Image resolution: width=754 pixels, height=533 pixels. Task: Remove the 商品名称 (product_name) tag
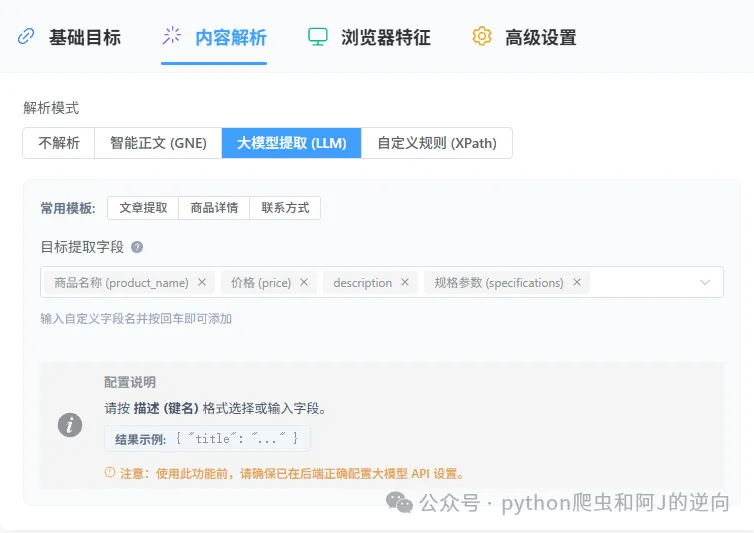pos(202,282)
